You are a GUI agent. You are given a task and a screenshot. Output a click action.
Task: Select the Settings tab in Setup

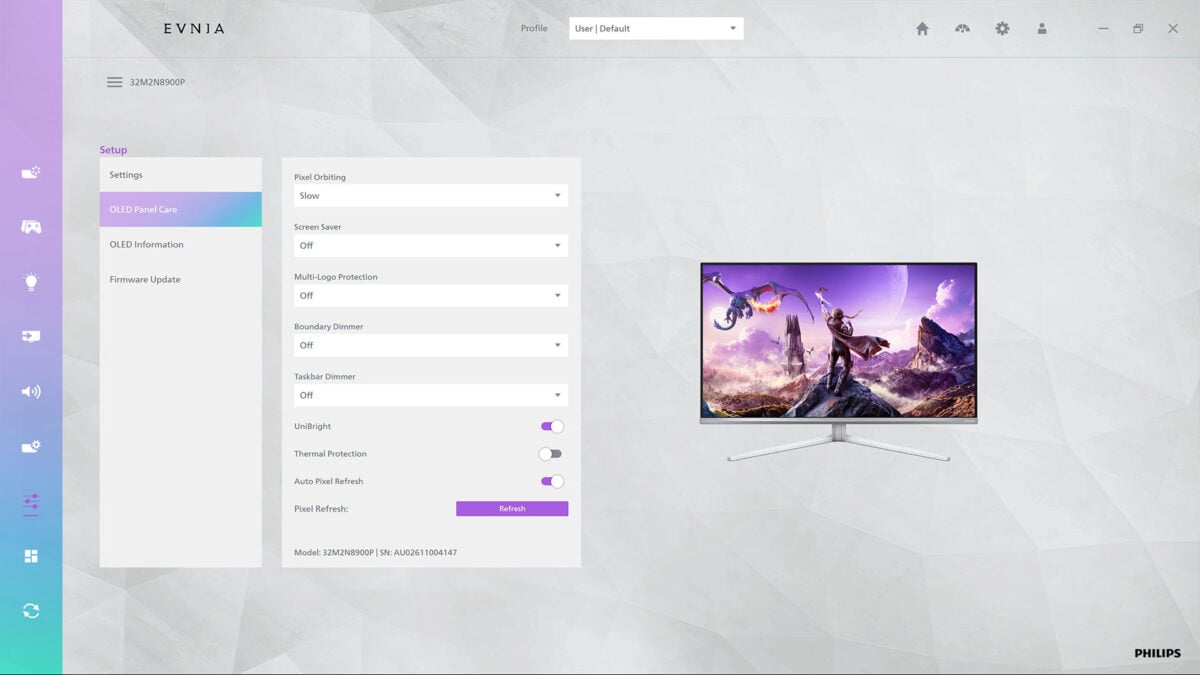tap(180, 175)
